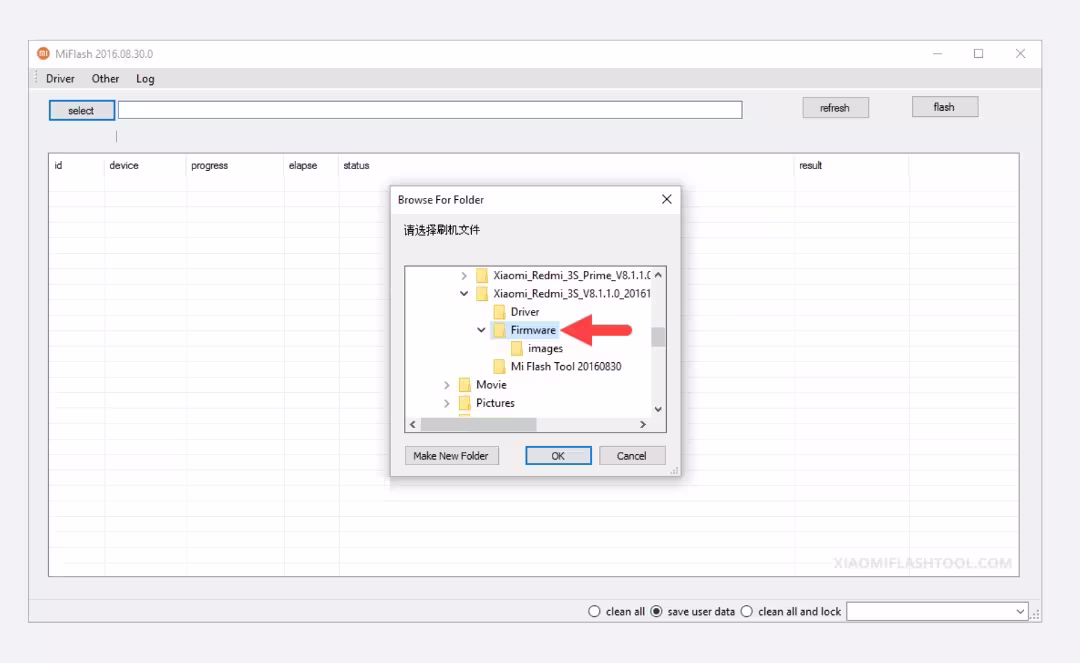Click the horizontal scrollbar thumb in folder tree
This screenshot has height=664, width=1080.
pyautogui.click(x=479, y=424)
